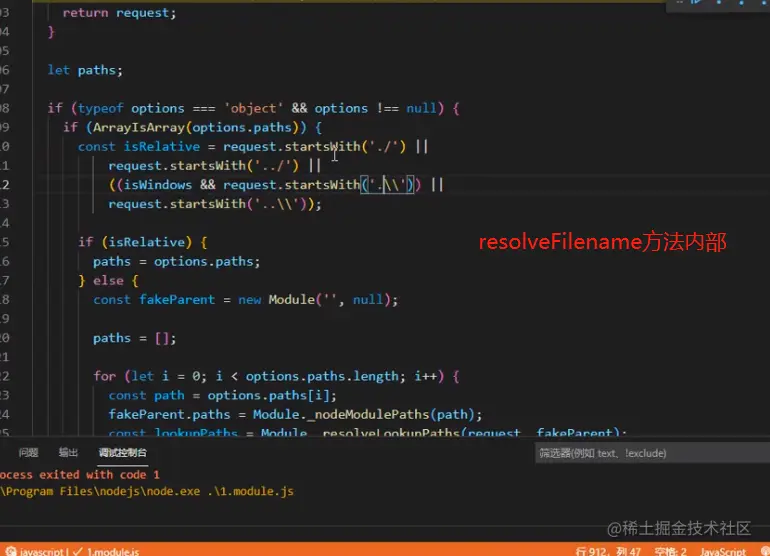
Task: Click the 'for (let i = 0' loop line
Action: (276, 376)
